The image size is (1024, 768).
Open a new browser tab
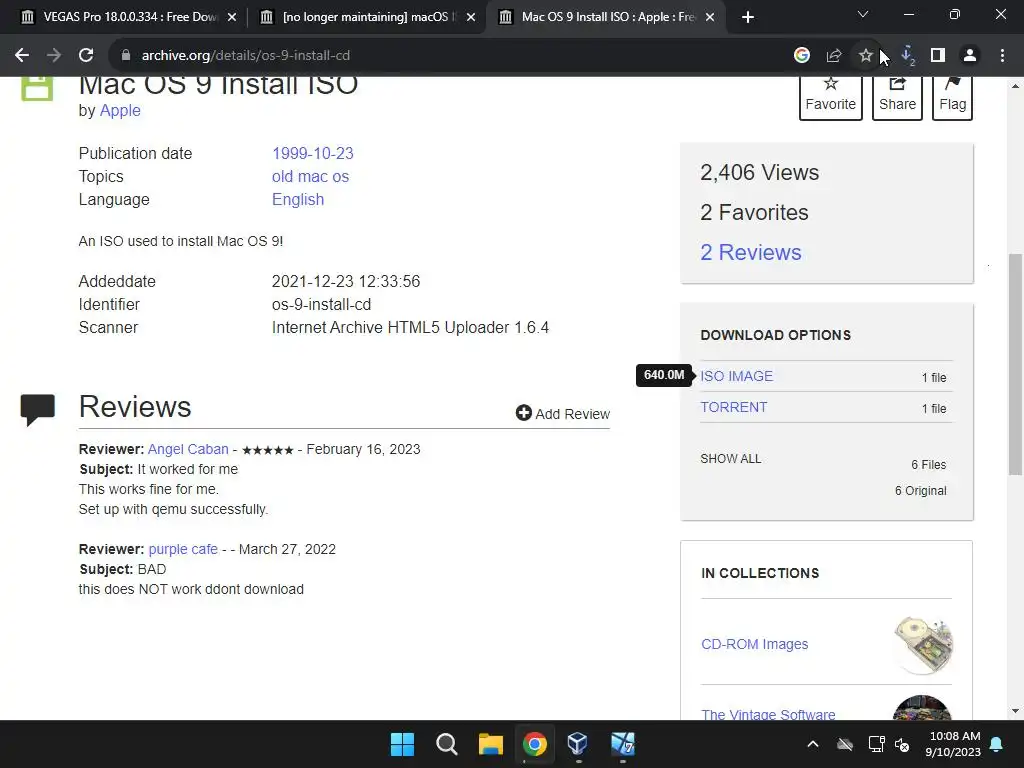pos(748,17)
